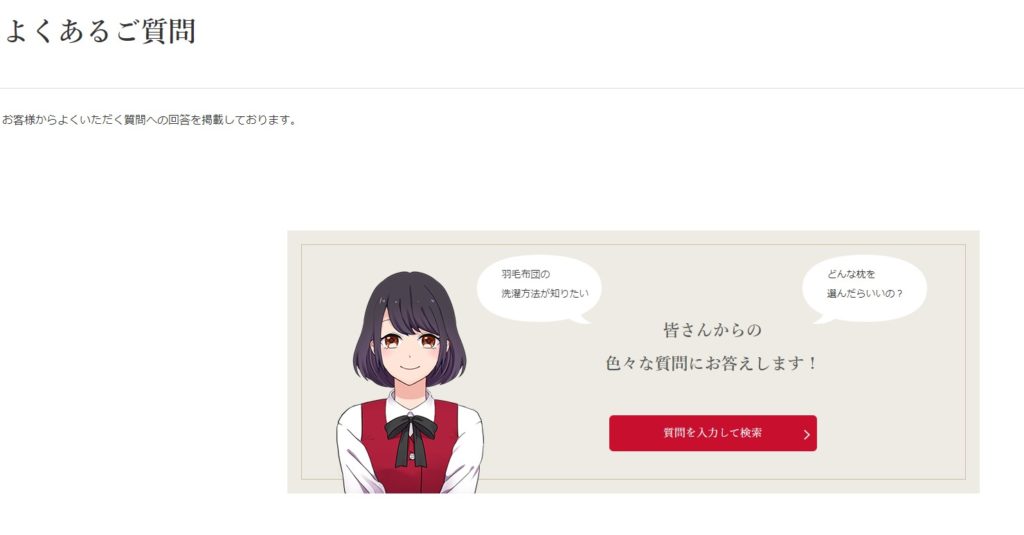Click the どんな枕を line in the right bubble

coord(851,274)
